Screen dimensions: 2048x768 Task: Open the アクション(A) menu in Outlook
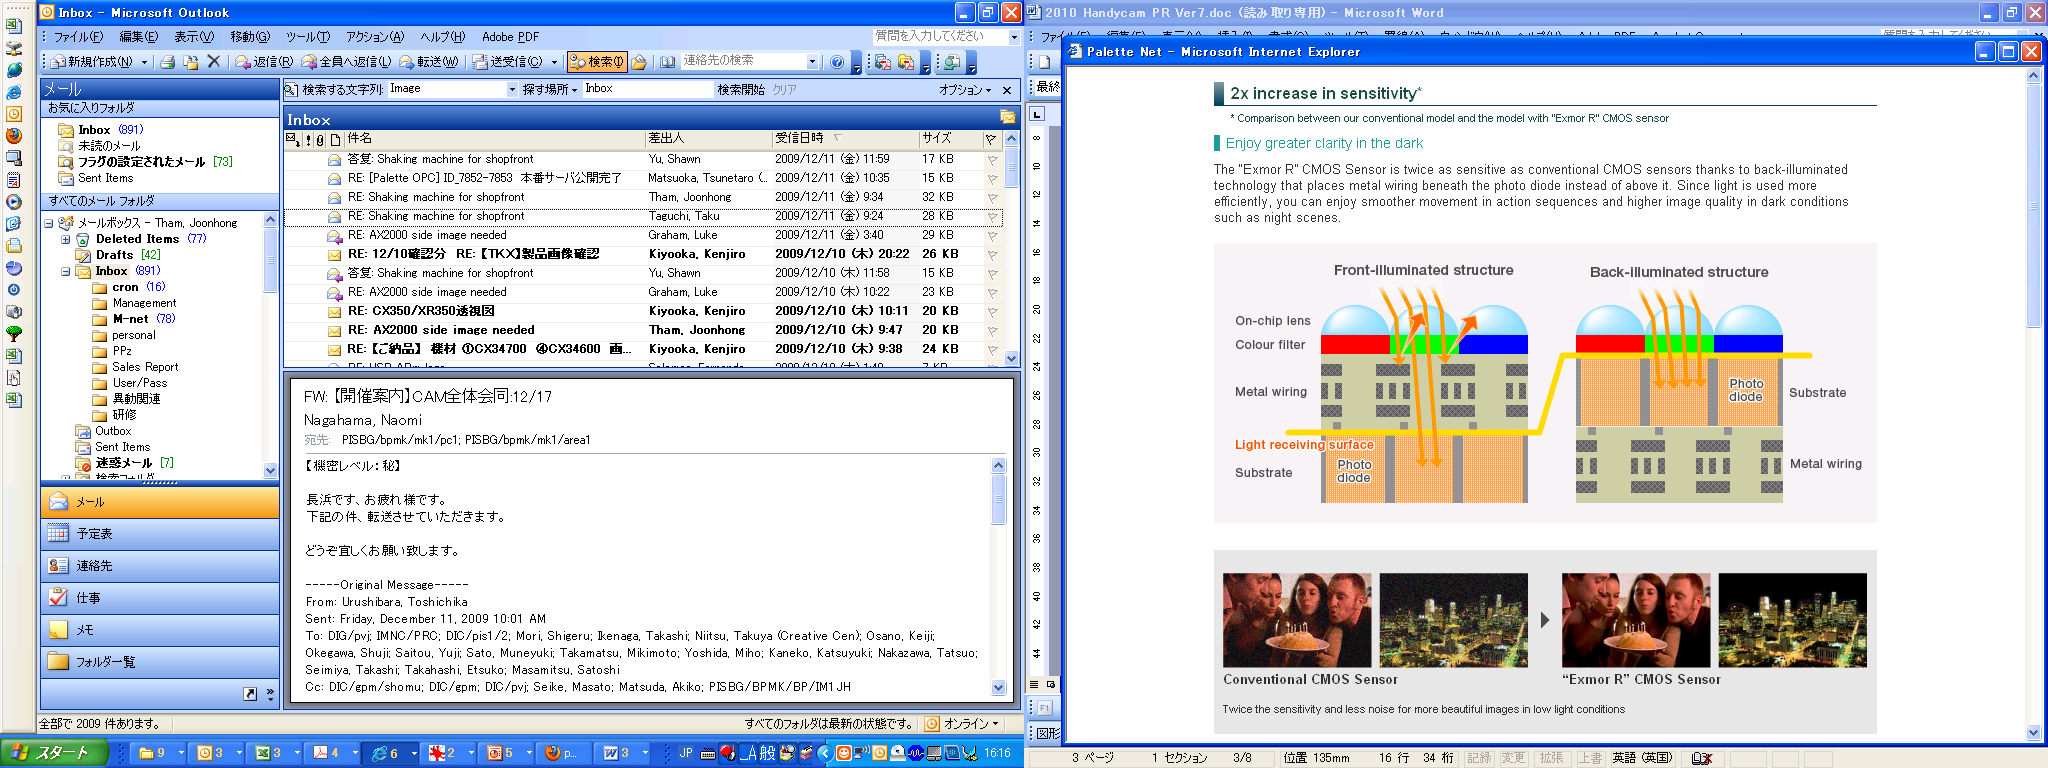(375, 37)
